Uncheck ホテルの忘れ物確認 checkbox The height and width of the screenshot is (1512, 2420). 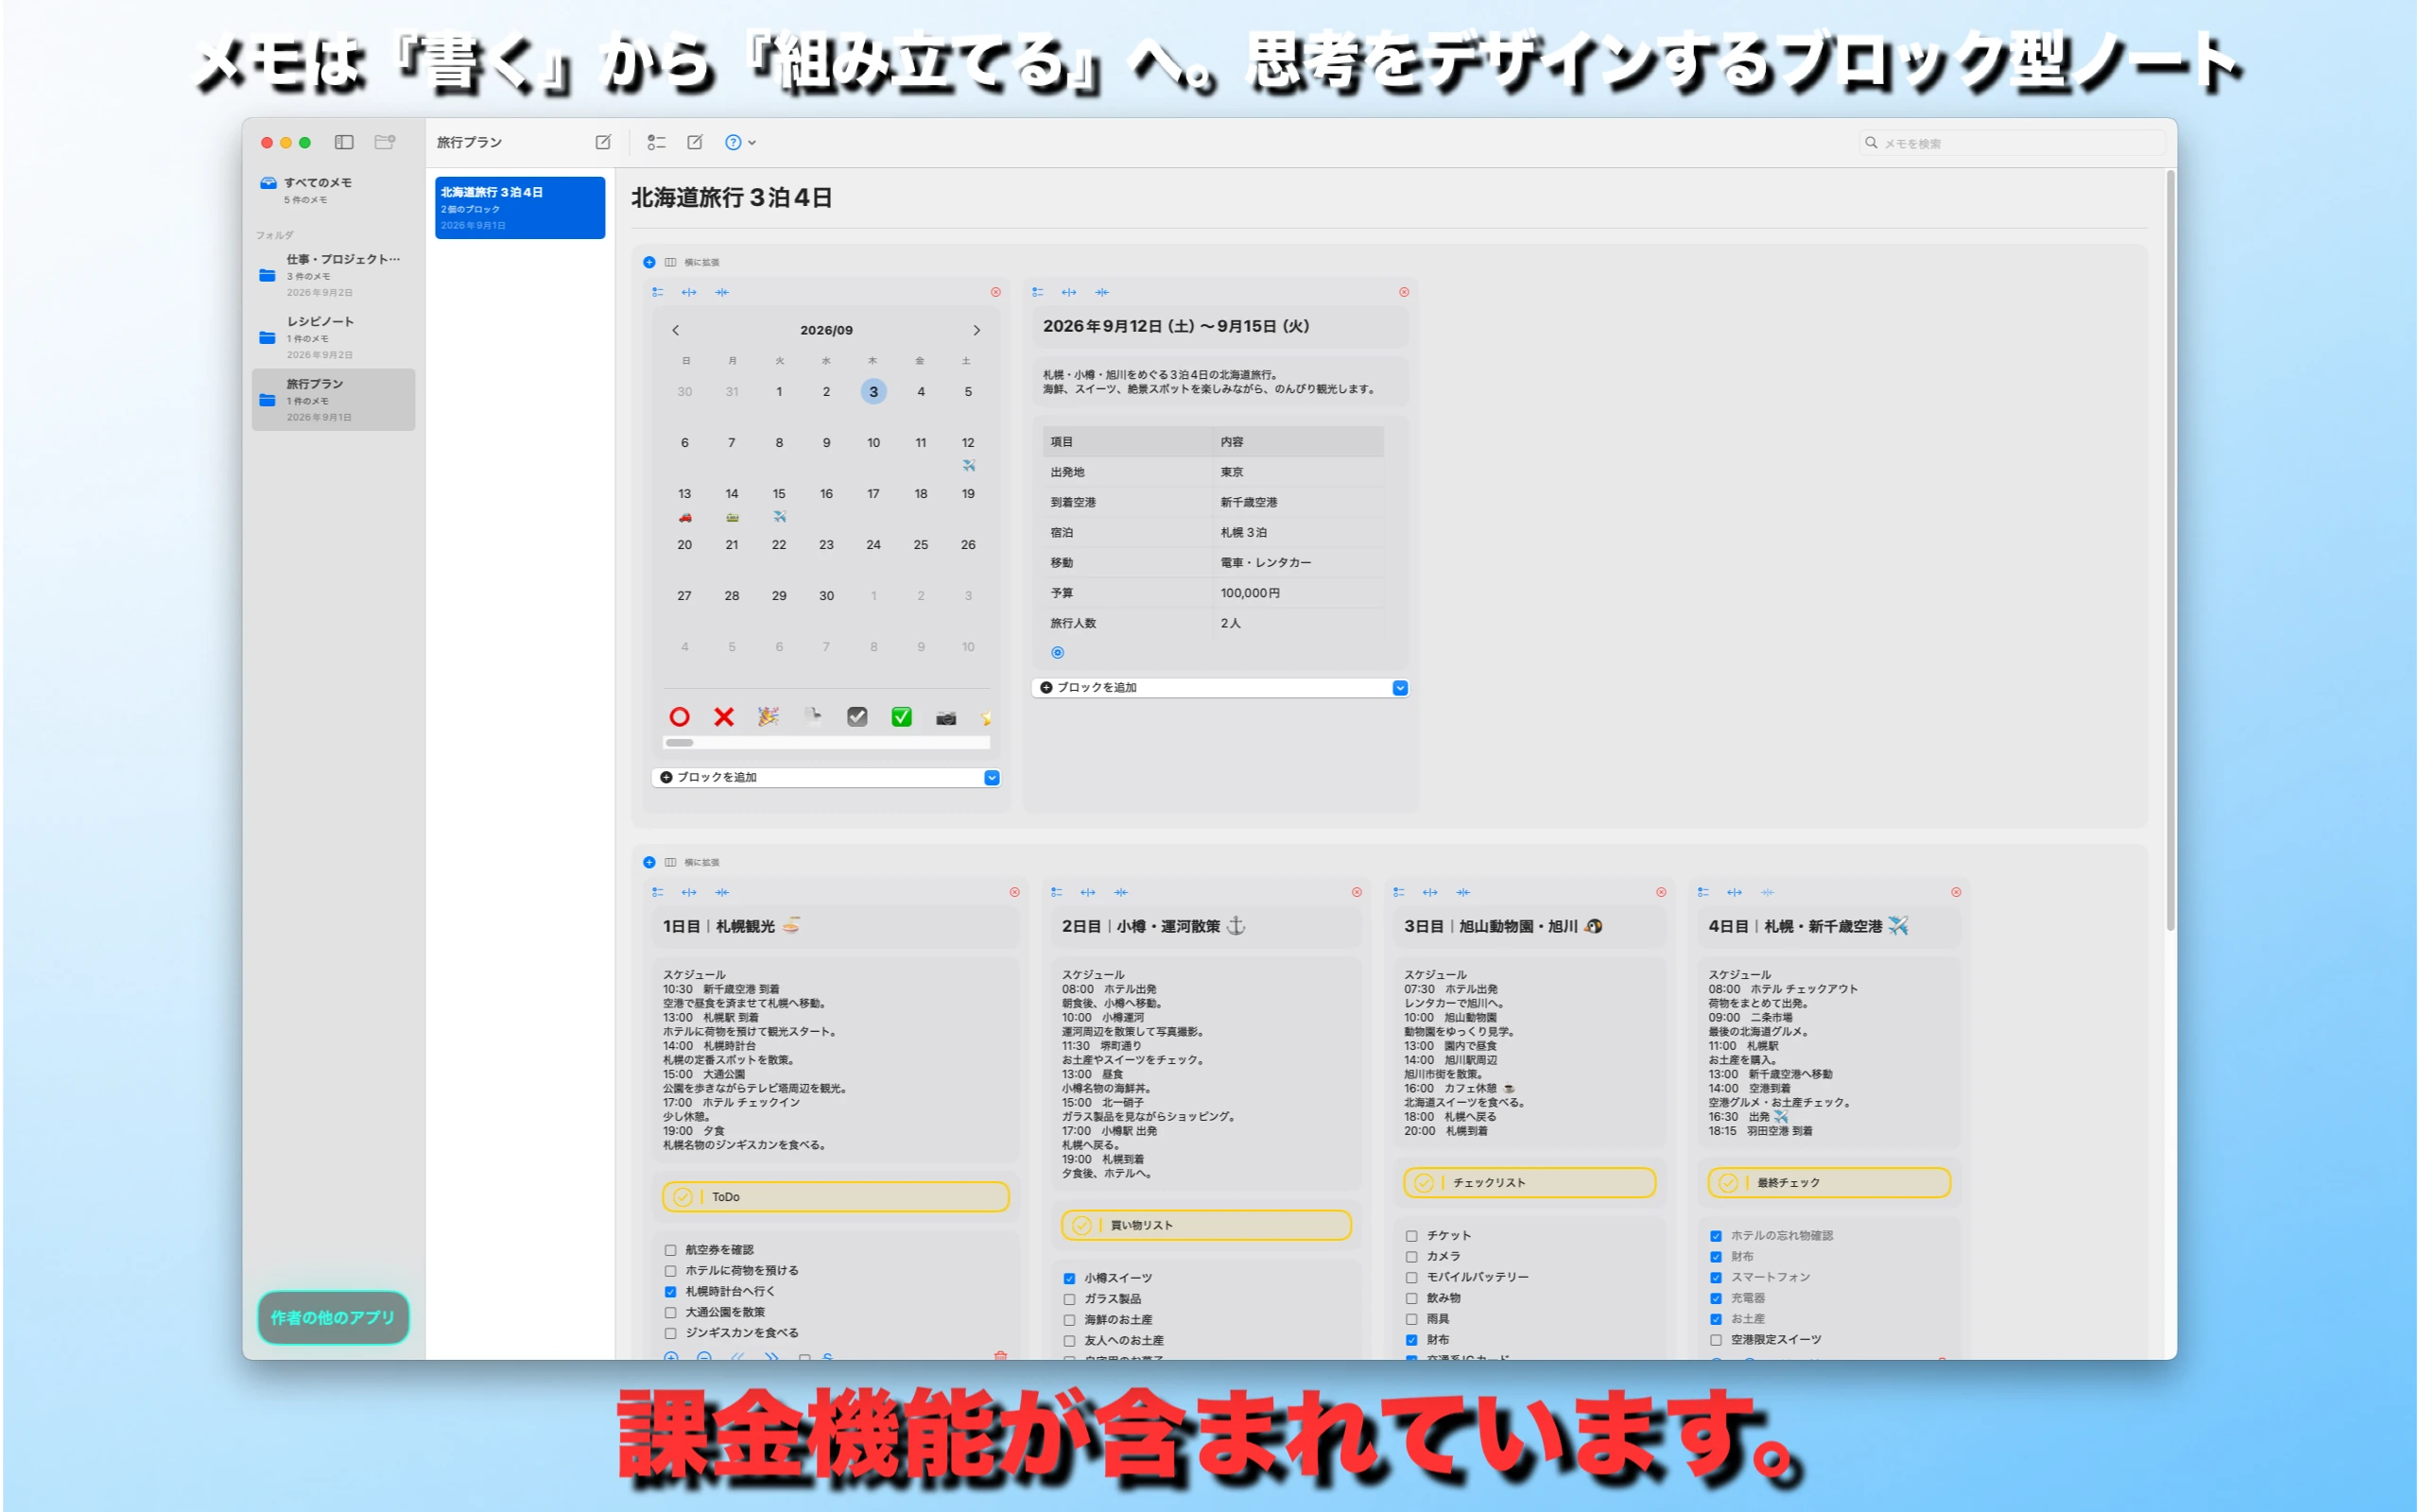coord(1716,1237)
